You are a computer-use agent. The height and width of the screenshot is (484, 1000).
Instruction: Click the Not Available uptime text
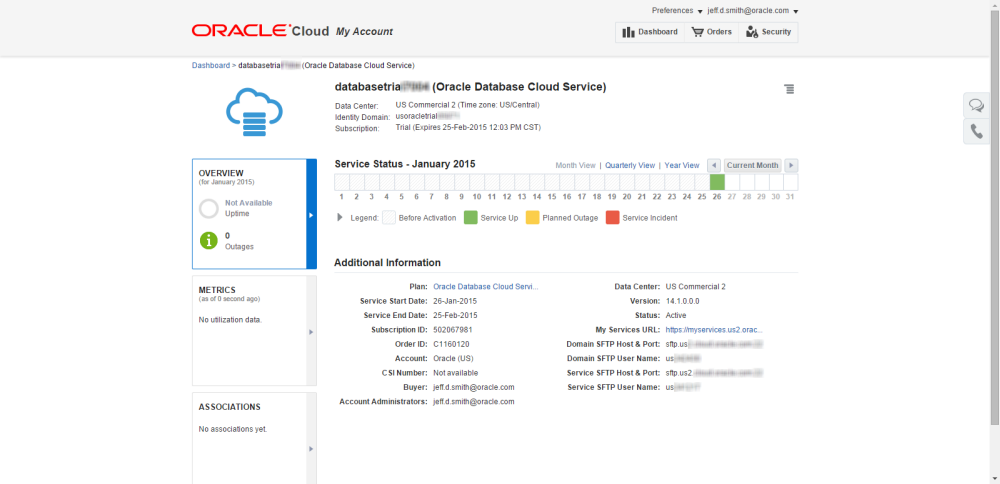coord(249,203)
